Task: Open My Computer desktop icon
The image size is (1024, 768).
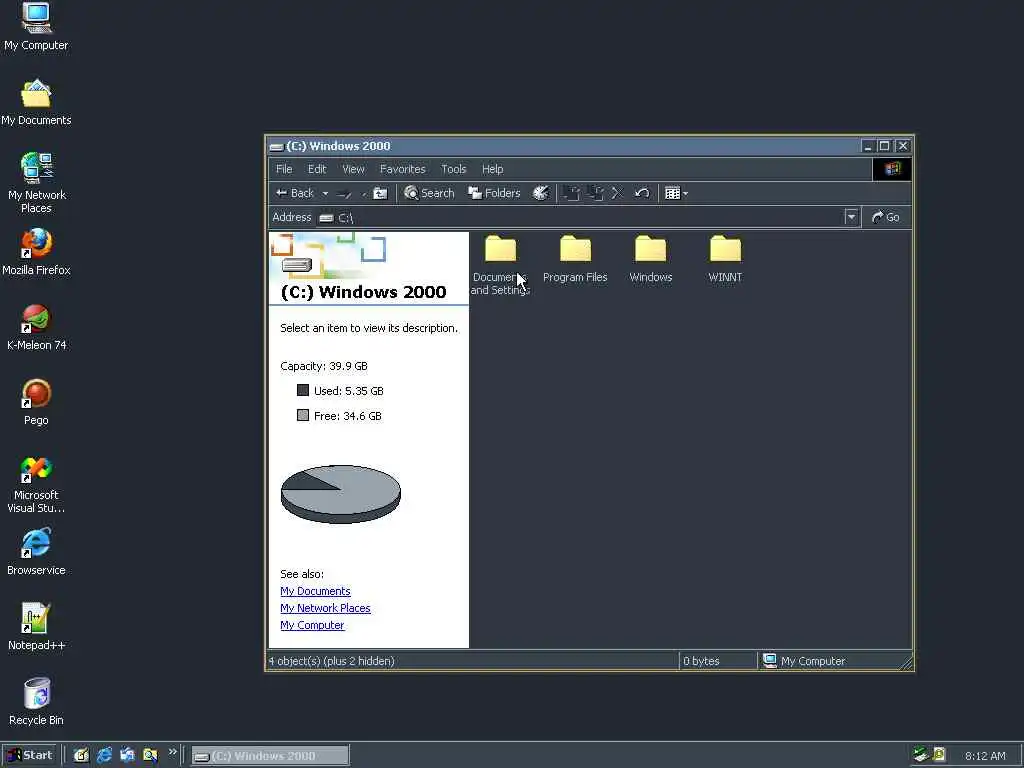Action: pyautogui.click(x=36, y=27)
